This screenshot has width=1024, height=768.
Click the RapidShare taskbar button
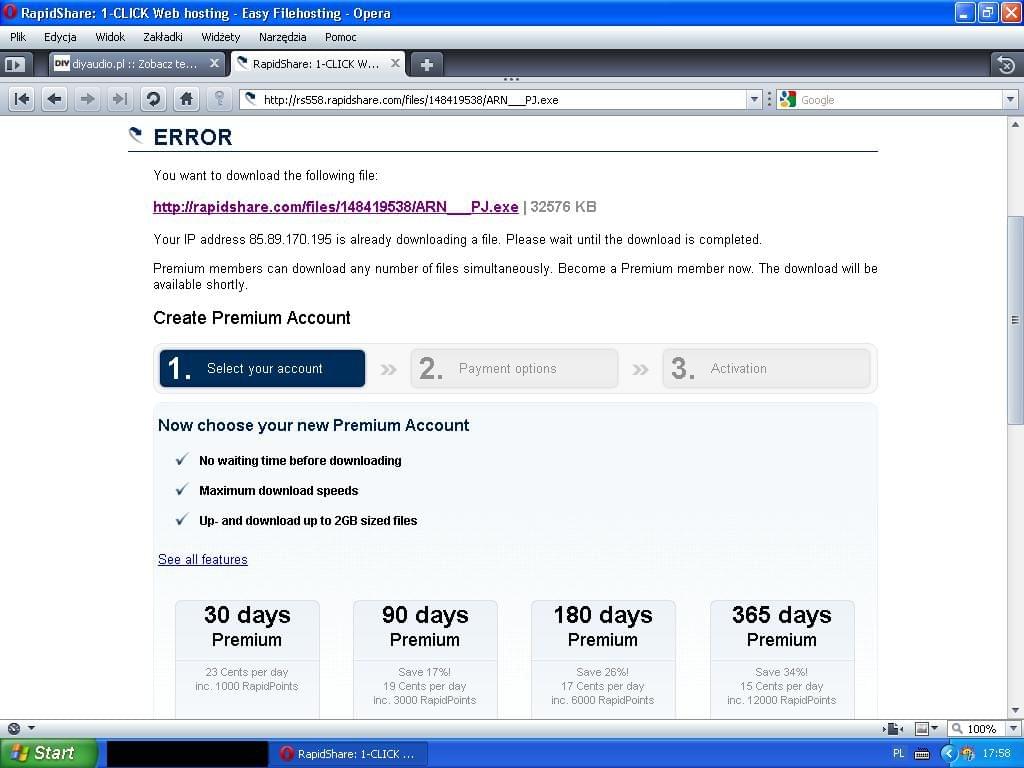[x=349, y=754]
